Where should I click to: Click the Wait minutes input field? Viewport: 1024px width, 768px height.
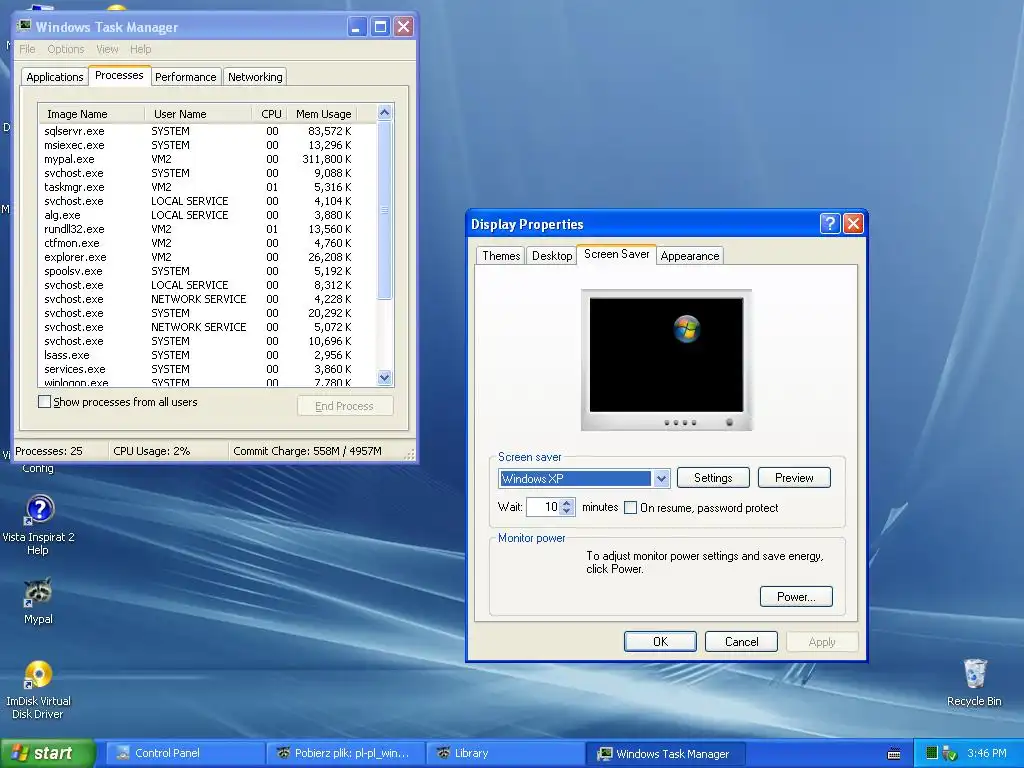coord(543,507)
